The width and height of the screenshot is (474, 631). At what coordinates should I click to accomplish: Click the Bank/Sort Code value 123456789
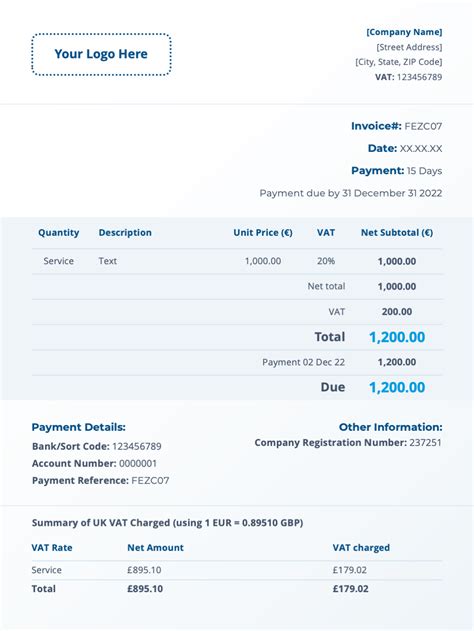pos(137,446)
